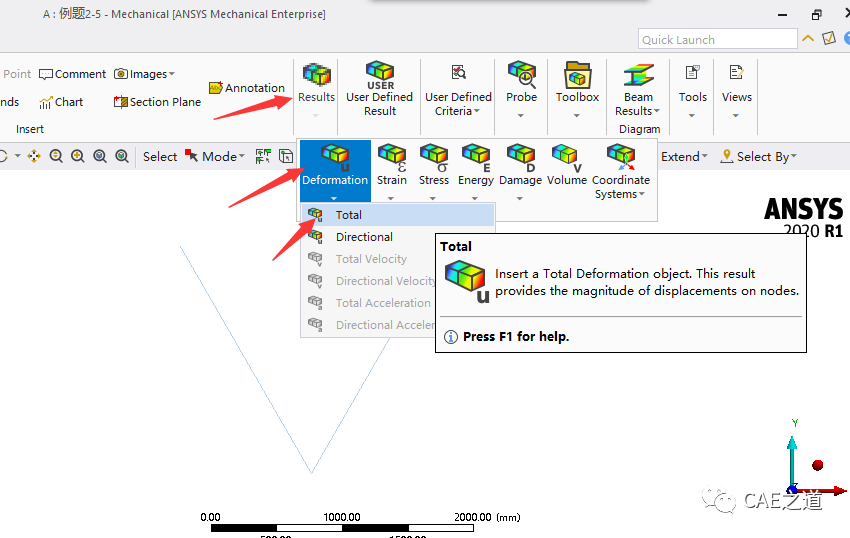
Task: Click the Box Zoom tool
Action: 78,156
